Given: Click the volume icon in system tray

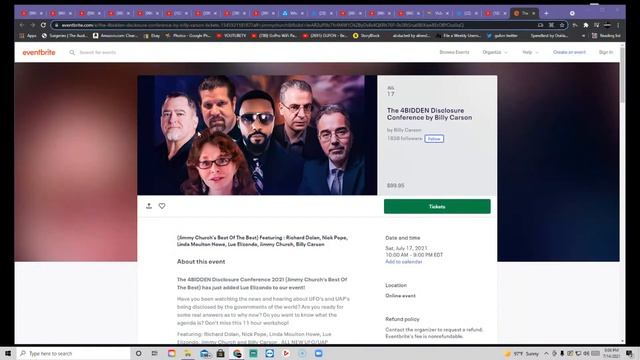Looking at the screenshot, I should coord(586,353).
